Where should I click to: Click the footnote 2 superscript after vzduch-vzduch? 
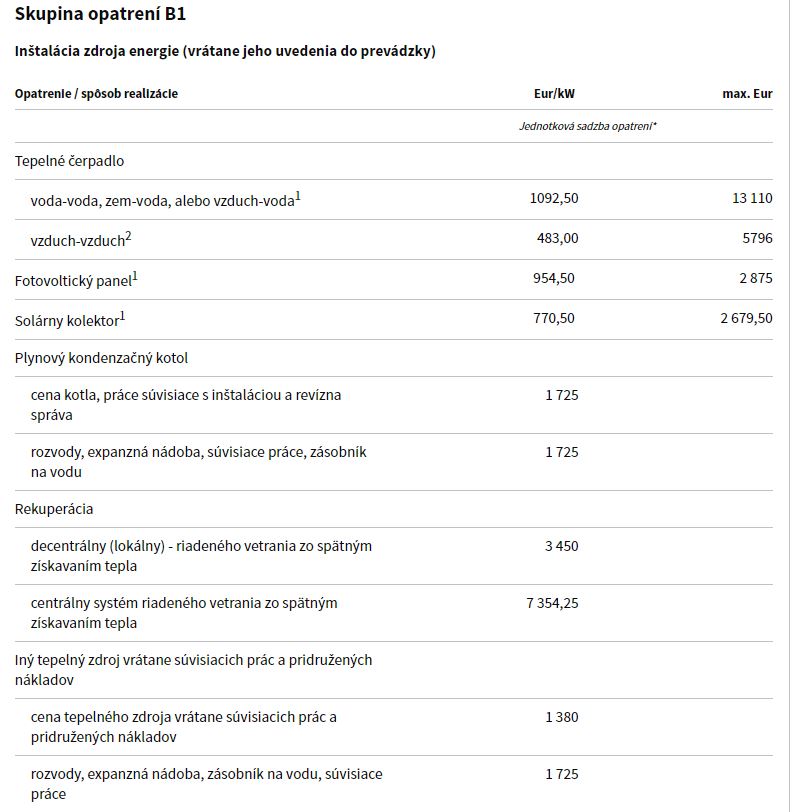(128, 237)
